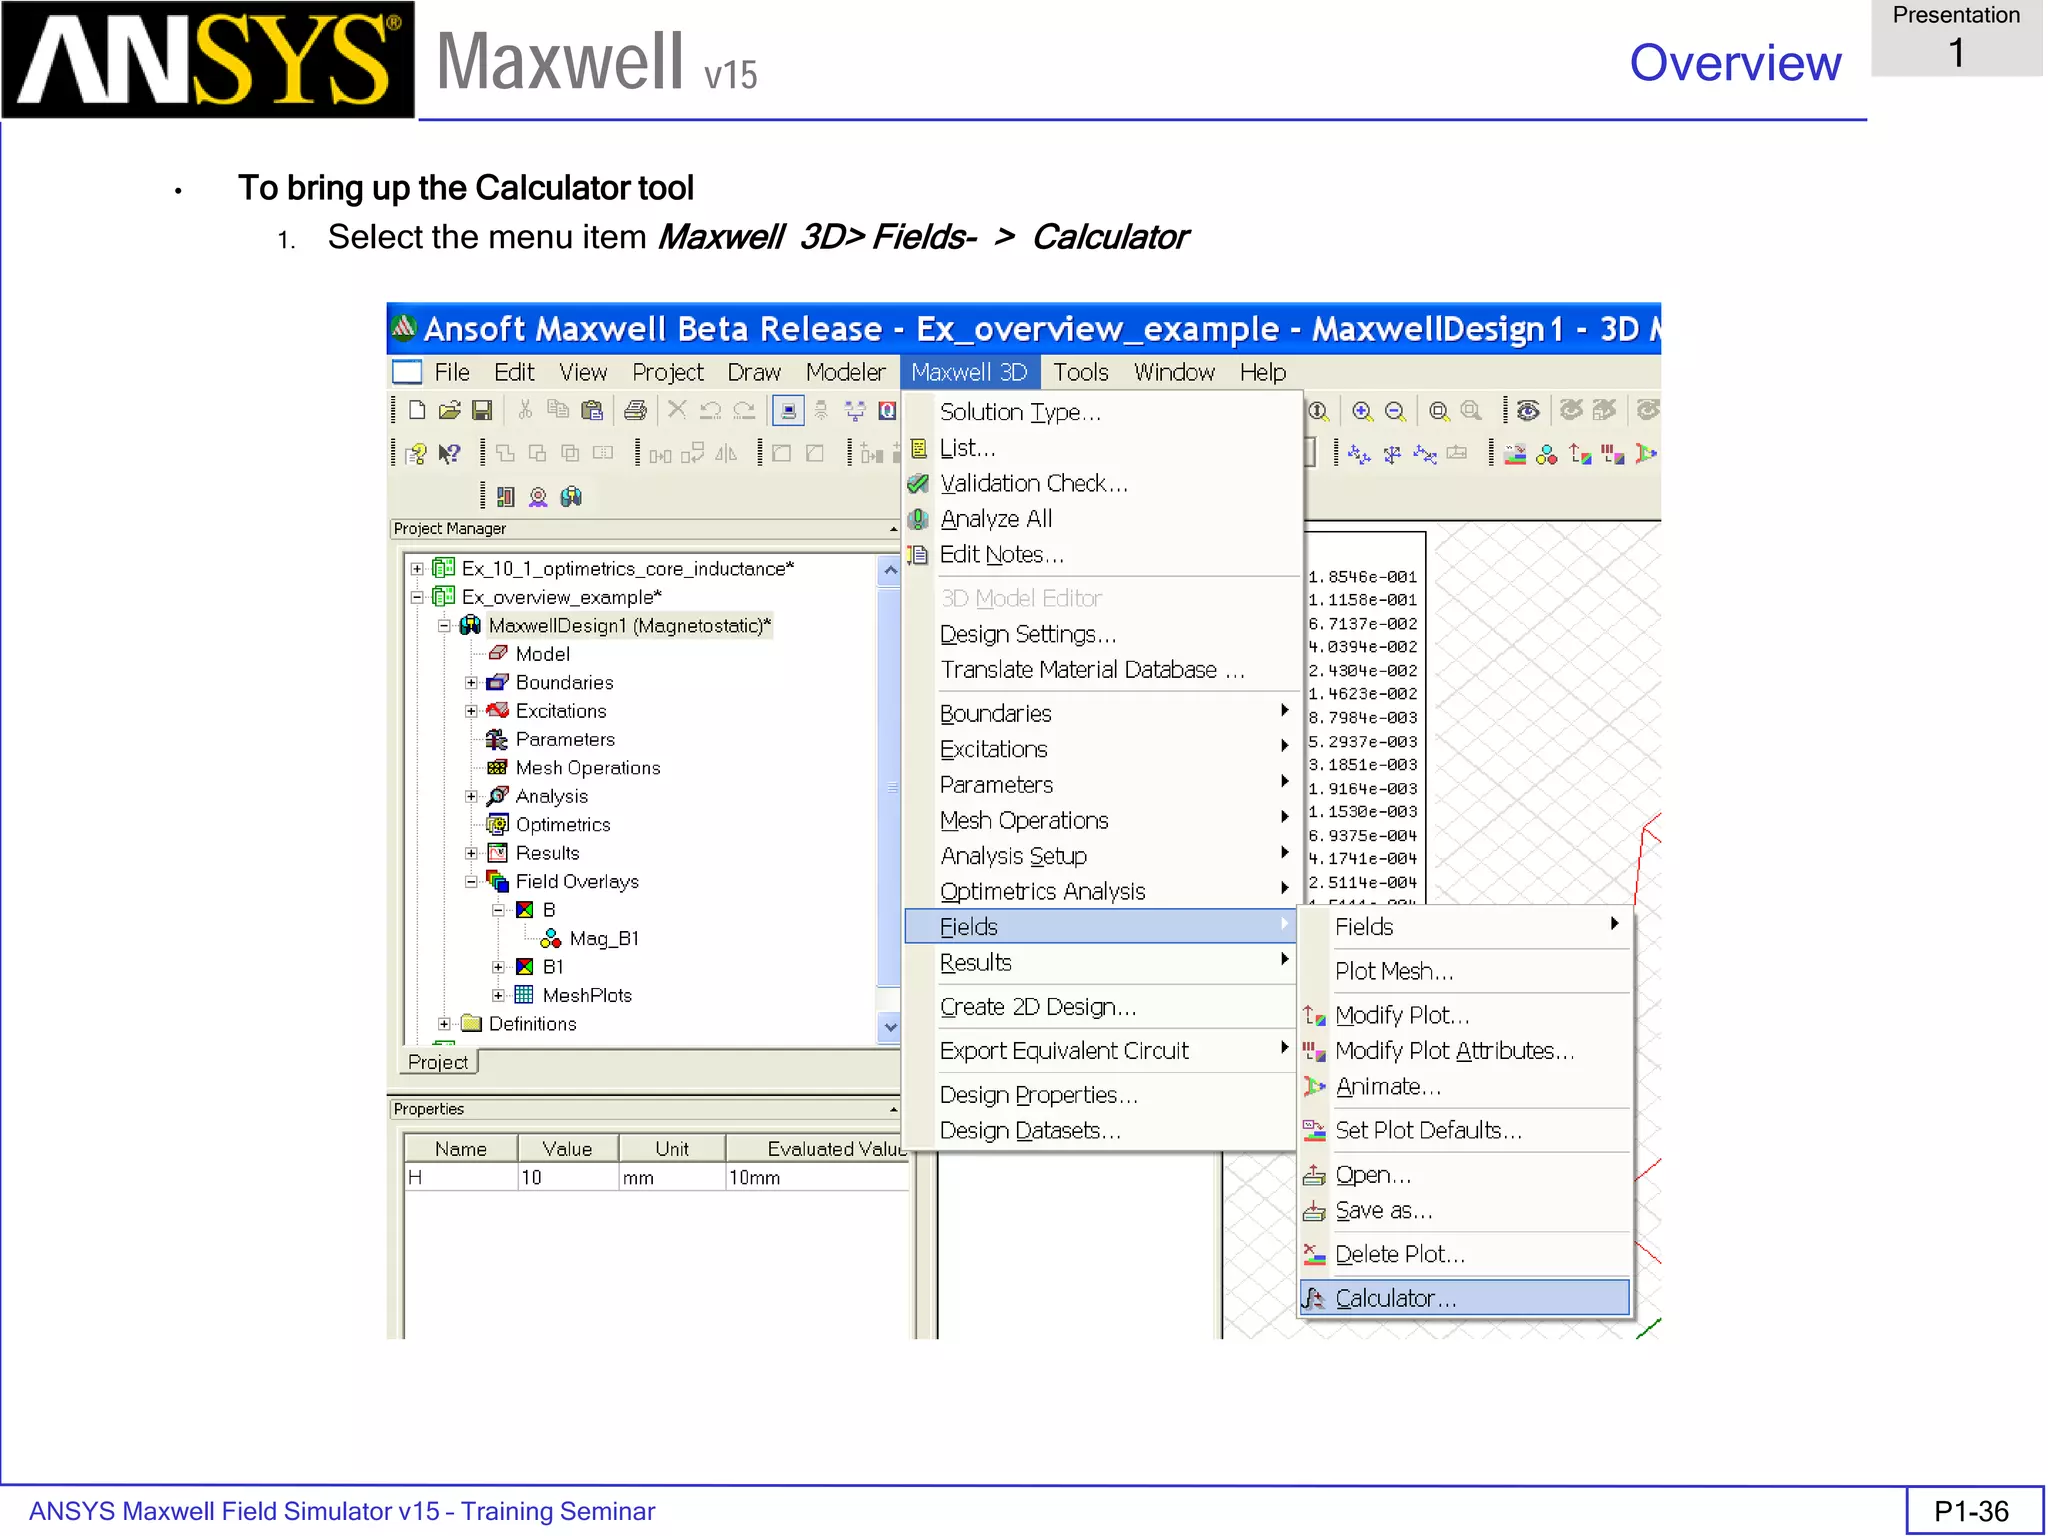
Task: Click the Fit All zoom icon
Action: (x=1439, y=411)
